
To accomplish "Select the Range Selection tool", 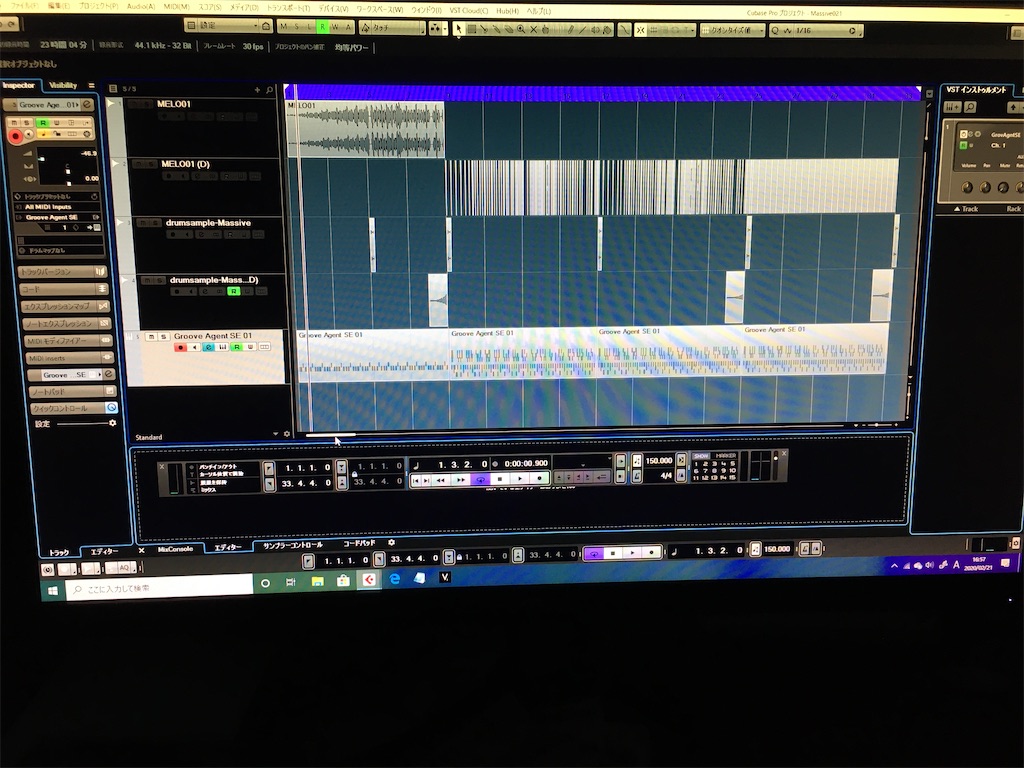I will click(472, 29).
